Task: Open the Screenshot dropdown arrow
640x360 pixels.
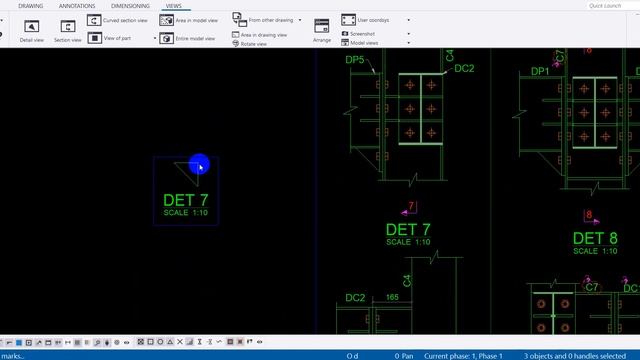Action: (409, 34)
